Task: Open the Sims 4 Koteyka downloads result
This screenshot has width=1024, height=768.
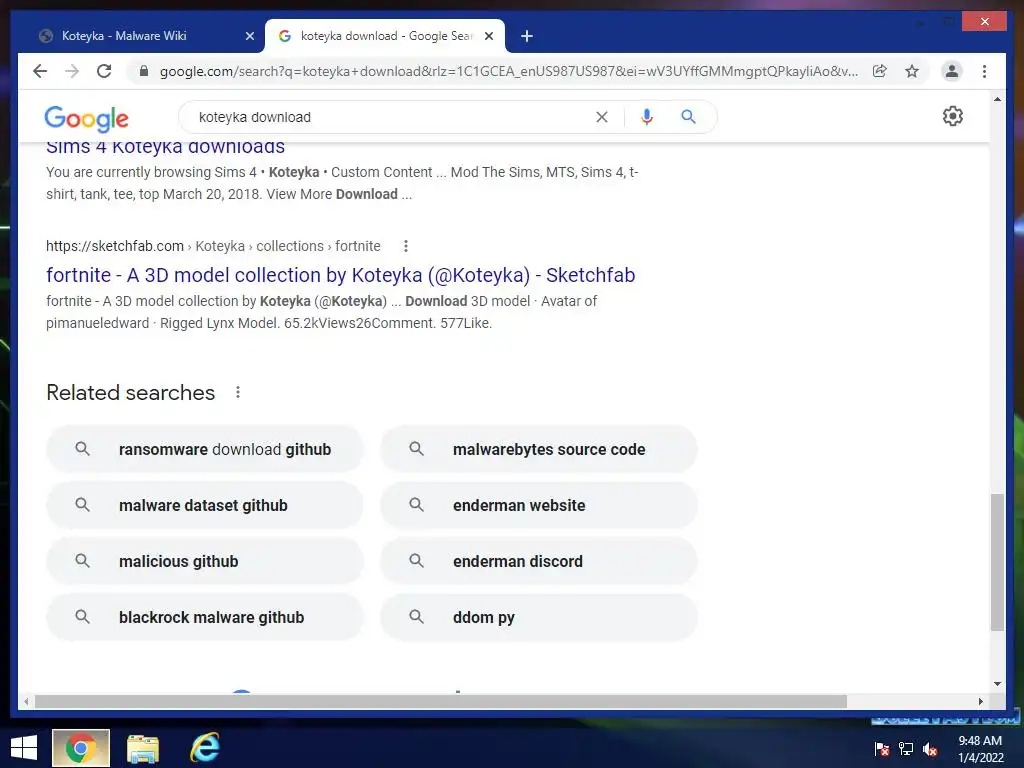Action: click(x=165, y=147)
